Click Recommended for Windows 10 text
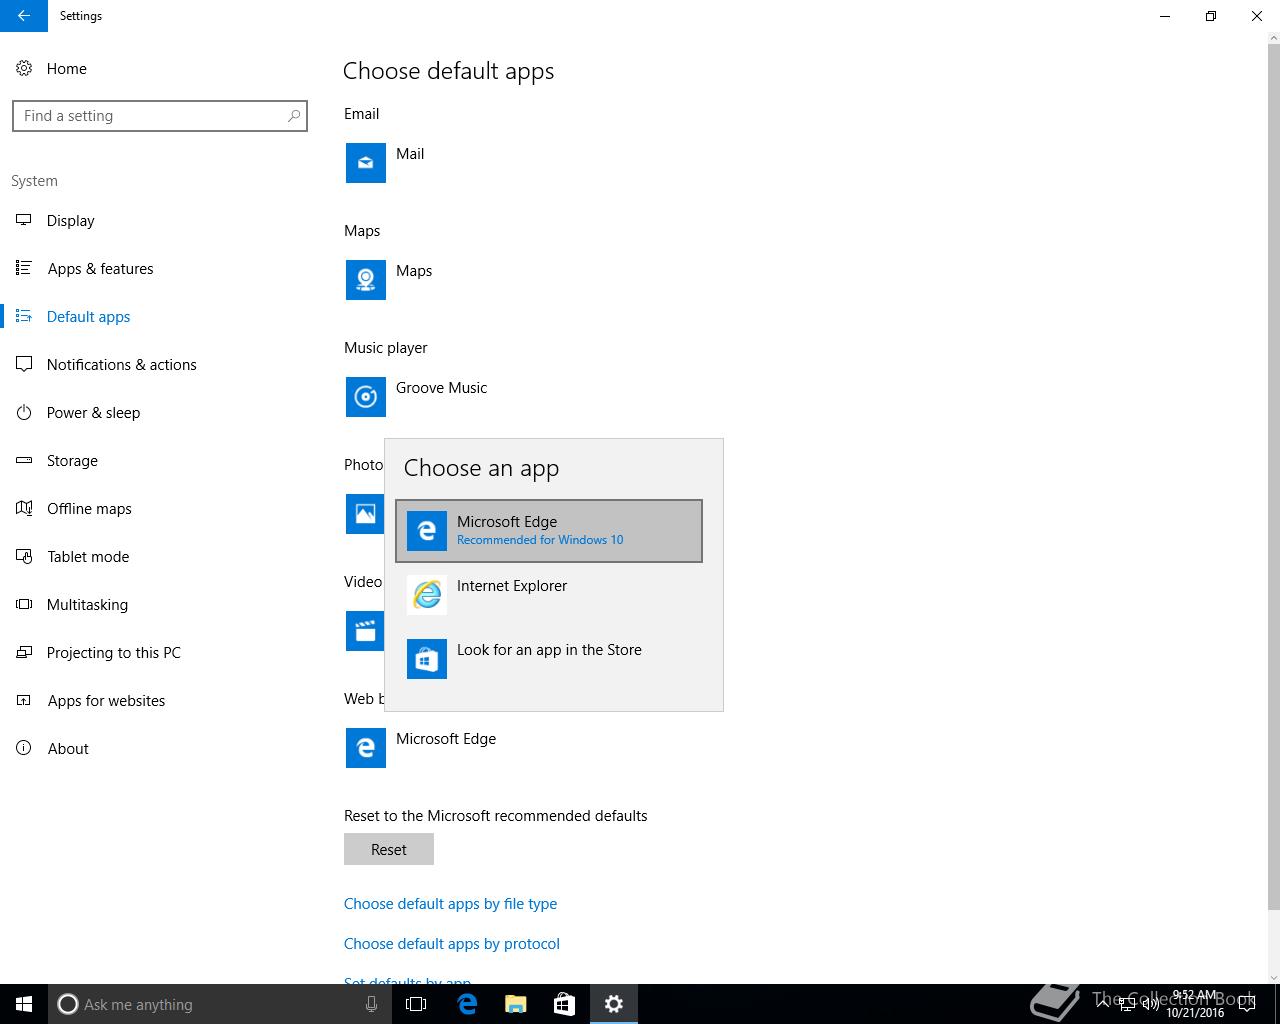Viewport: 1280px width, 1024px height. pos(540,540)
